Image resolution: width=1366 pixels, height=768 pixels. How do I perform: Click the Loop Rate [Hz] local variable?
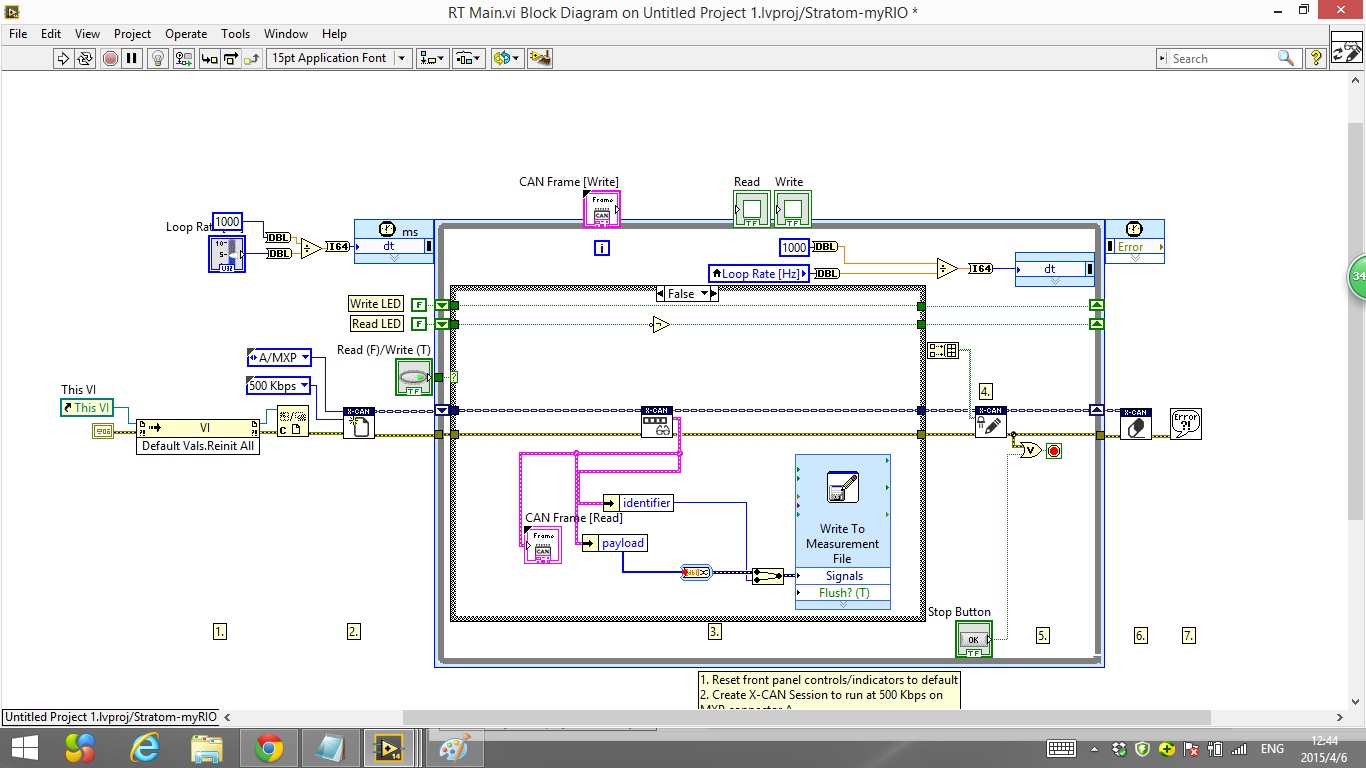click(x=760, y=274)
